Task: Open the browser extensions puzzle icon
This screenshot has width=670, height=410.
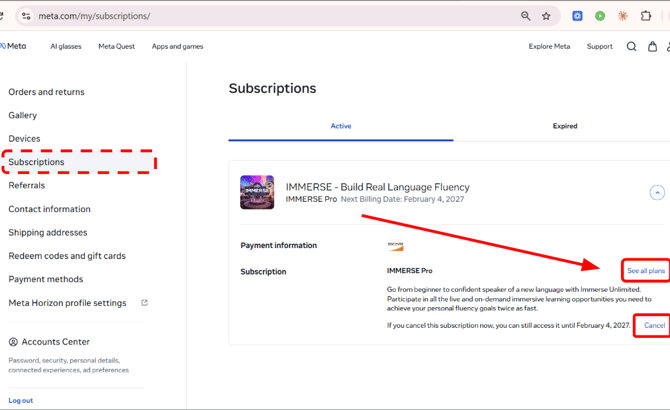Action: pos(646,16)
